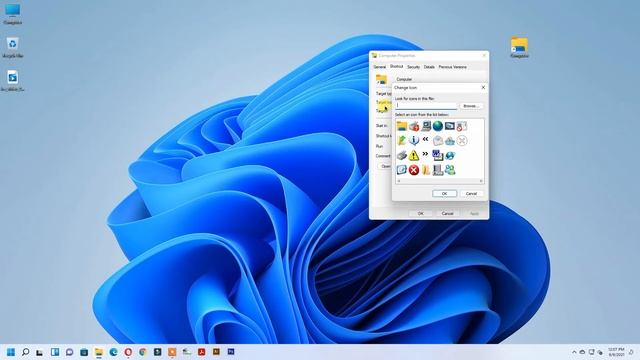Select the laptop computer icon in list
The height and width of the screenshot is (360, 640).
click(426, 126)
